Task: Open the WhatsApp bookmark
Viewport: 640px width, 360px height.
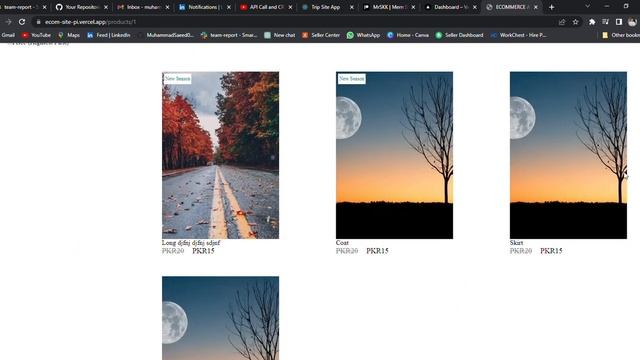Action: click(363, 35)
